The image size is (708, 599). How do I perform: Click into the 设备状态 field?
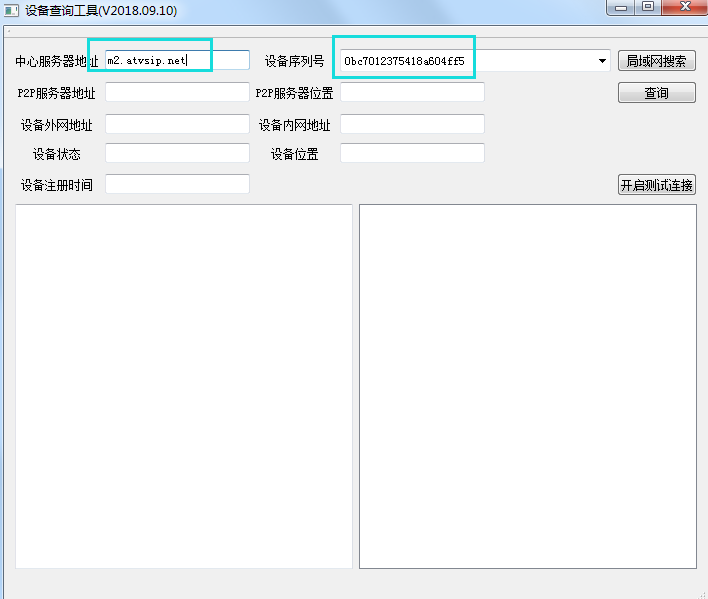[177, 153]
